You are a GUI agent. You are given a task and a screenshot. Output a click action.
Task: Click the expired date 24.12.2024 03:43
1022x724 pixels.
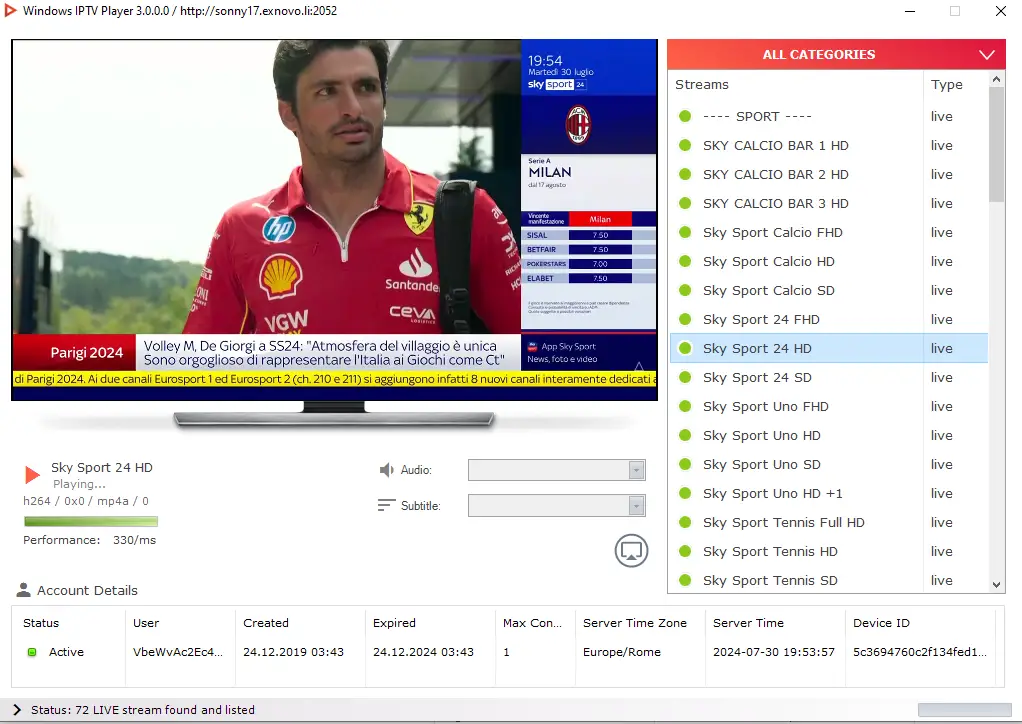coord(423,652)
